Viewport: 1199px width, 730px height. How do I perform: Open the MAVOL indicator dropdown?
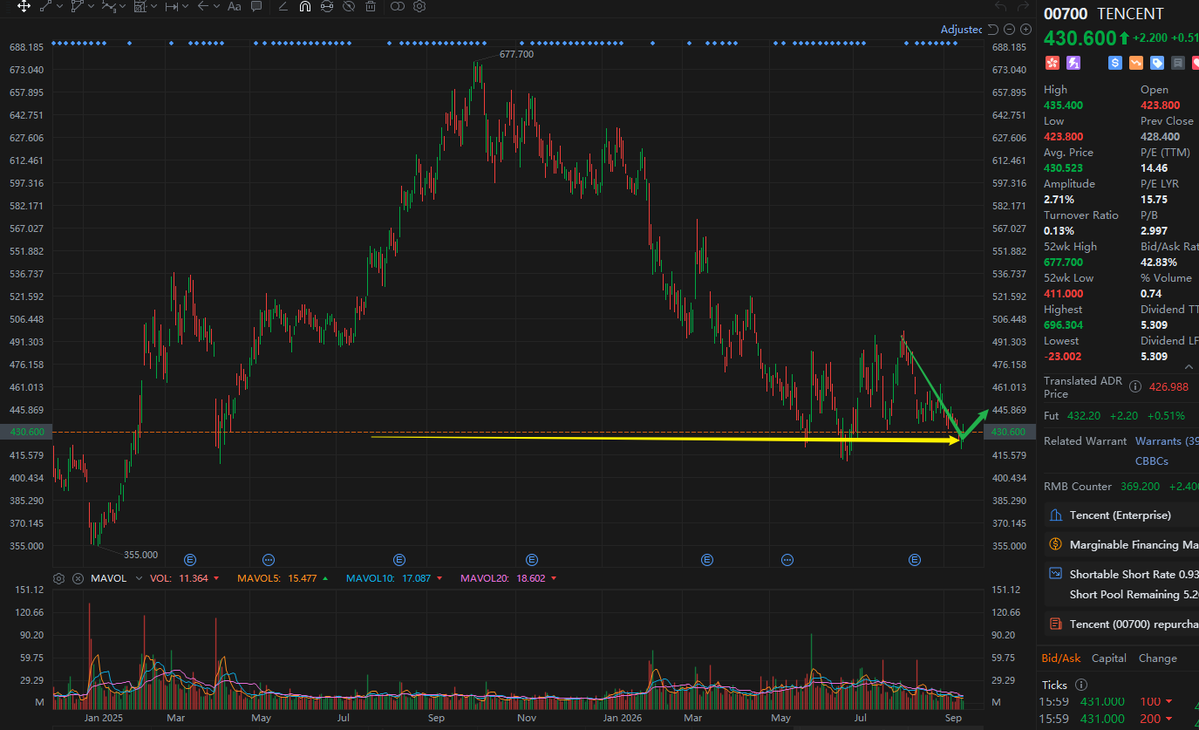tap(138, 579)
